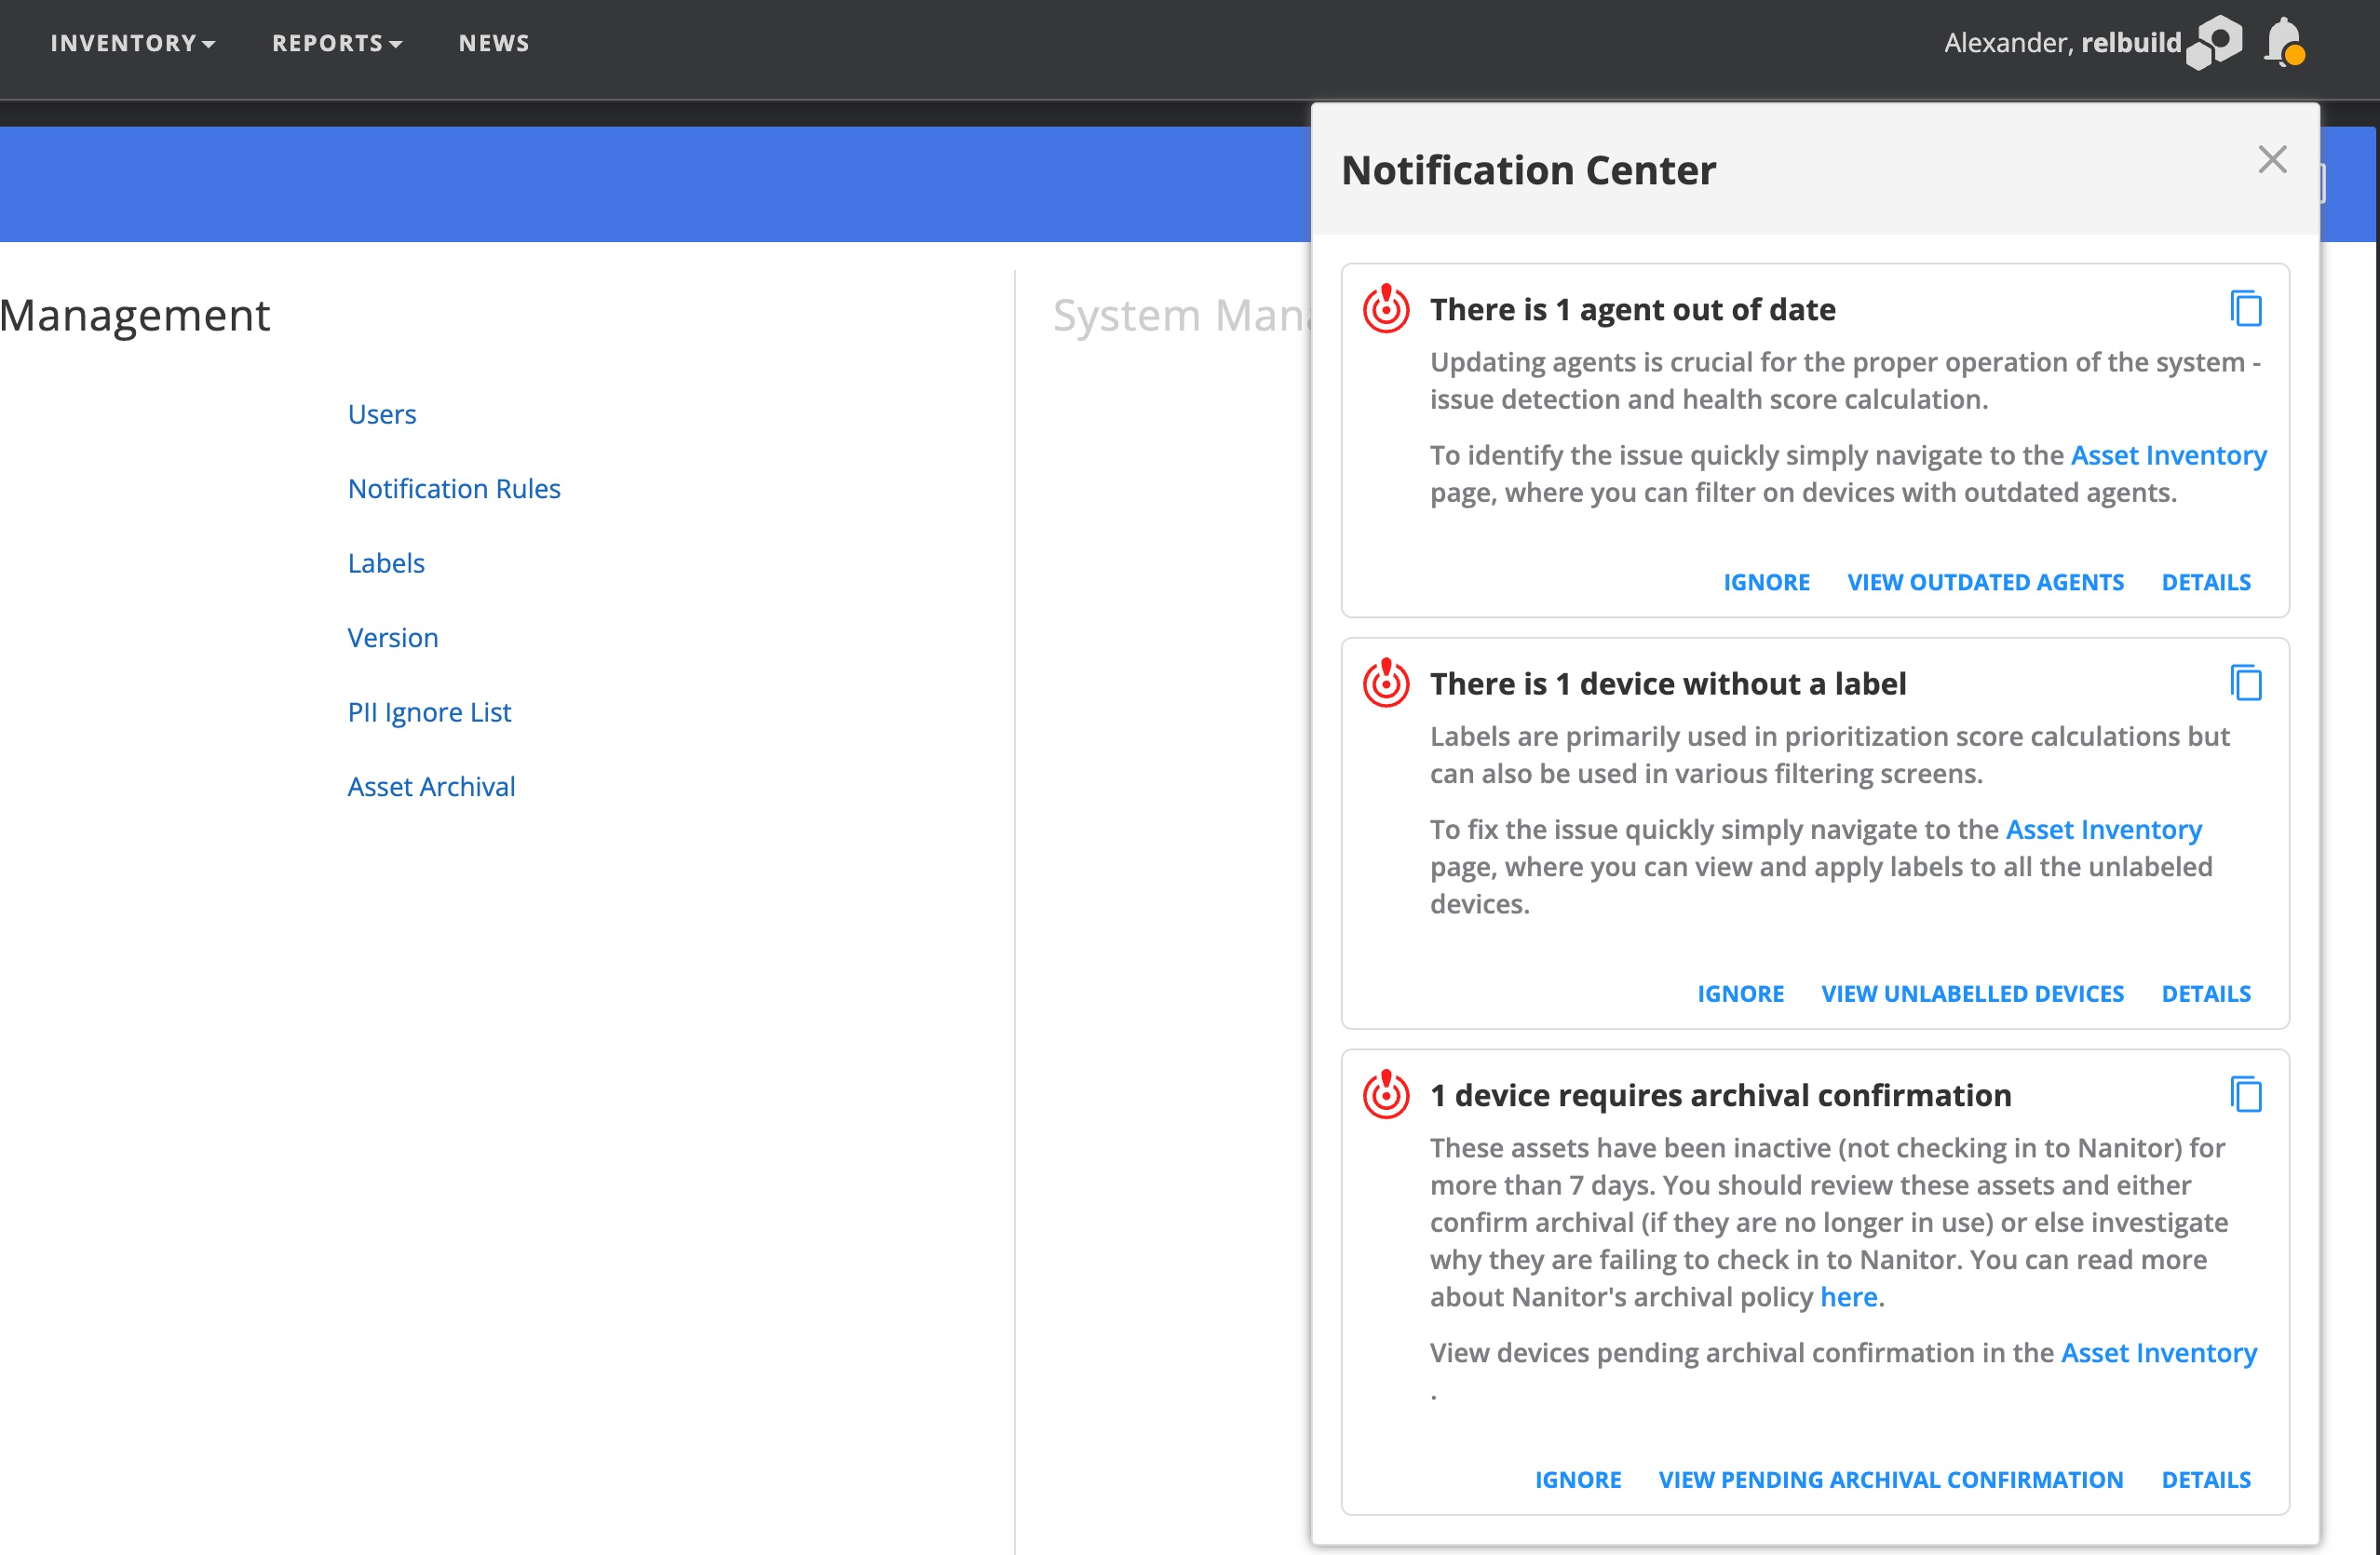The width and height of the screenshot is (2380, 1555).
Task: Click the alert icon beside device without label
Action: (1386, 684)
